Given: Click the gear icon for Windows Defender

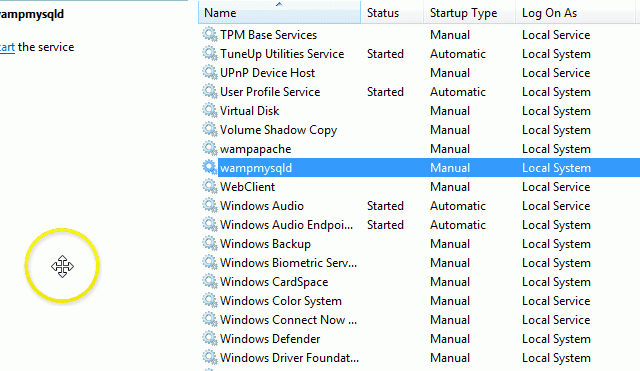Looking at the screenshot, I should (x=210, y=338).
